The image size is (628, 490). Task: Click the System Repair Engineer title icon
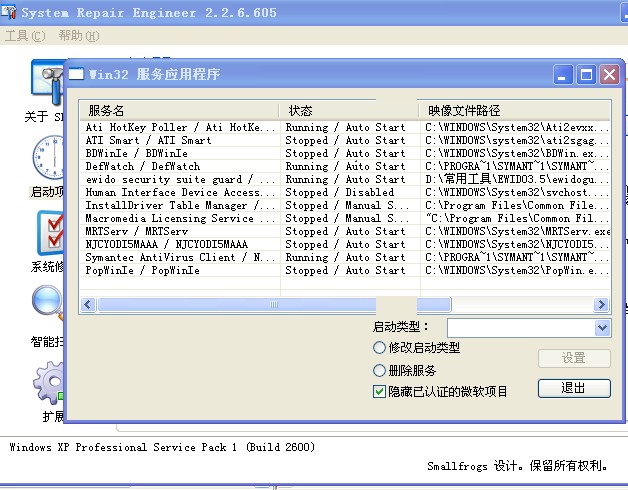tap(9, 12)
